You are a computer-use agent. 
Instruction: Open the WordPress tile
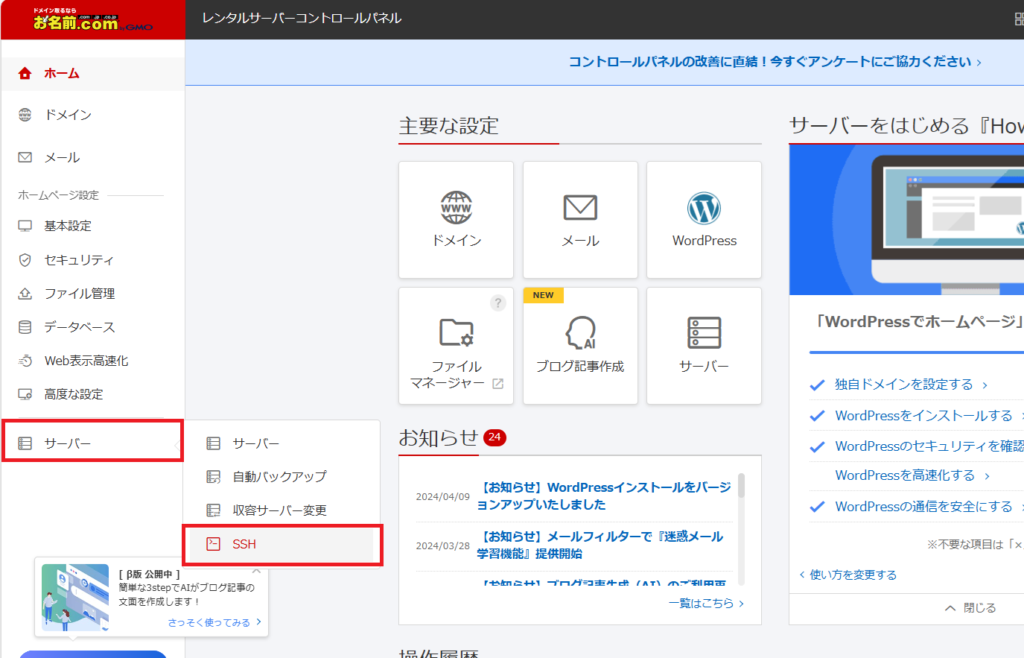click(704, 220)
